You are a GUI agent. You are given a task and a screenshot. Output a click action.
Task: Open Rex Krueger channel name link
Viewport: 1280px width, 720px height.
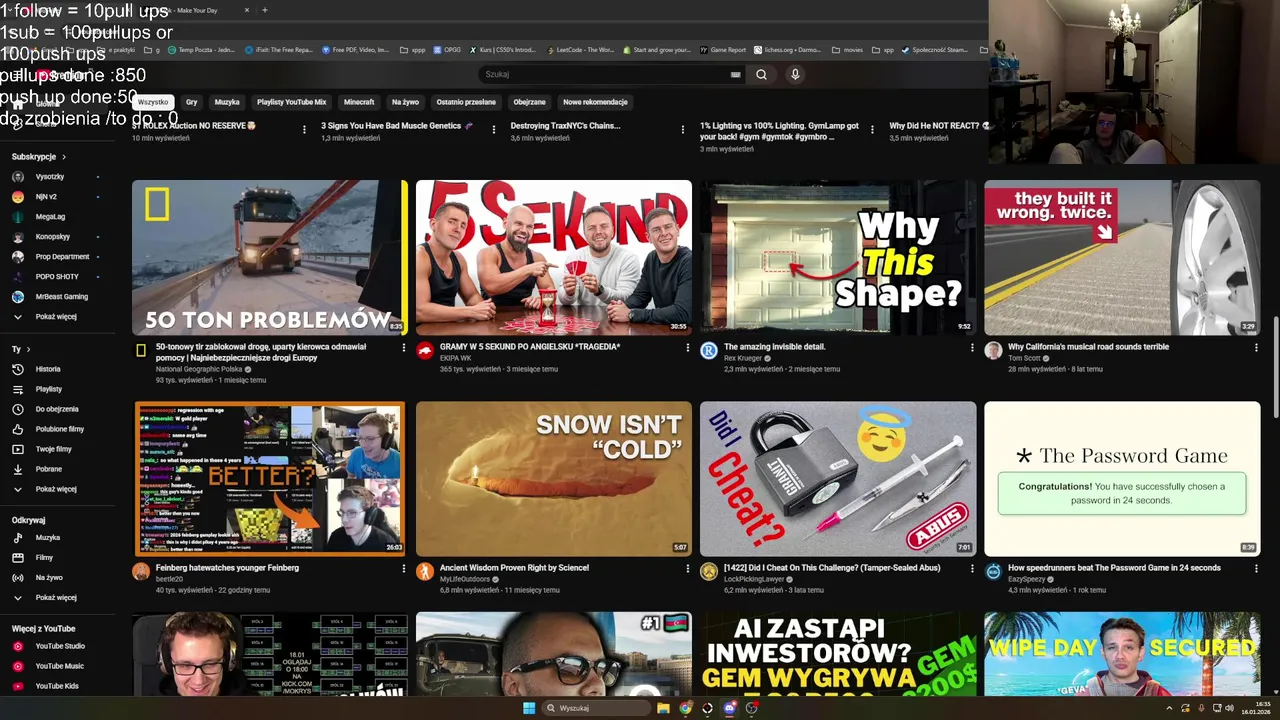[742, 358]
